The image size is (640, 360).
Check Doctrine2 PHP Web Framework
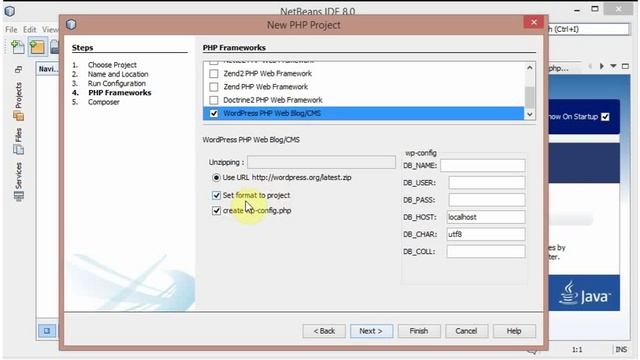coord(213,100)
